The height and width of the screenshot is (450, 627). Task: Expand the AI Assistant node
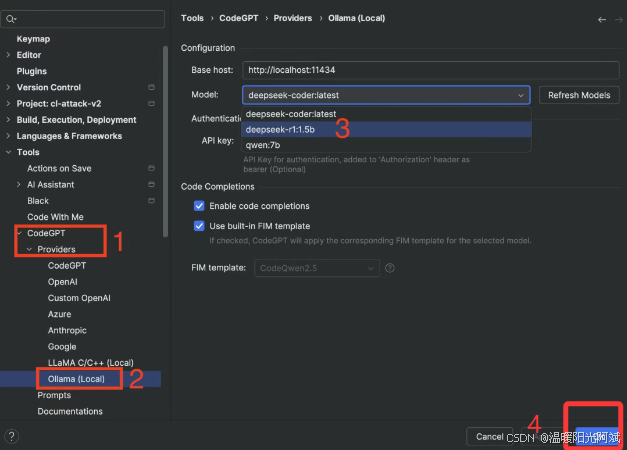click(x=18, y=184)
